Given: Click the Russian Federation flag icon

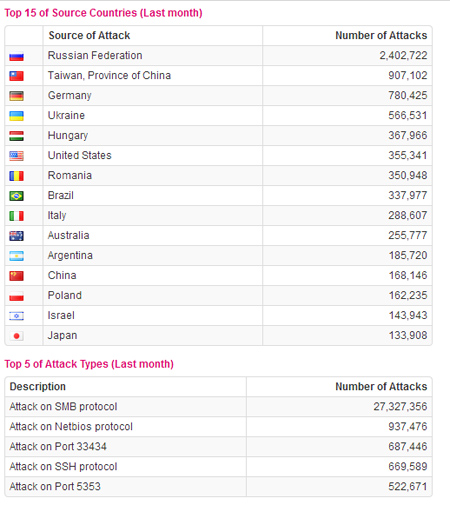Looking at the screenshot, I should (16, 56).
